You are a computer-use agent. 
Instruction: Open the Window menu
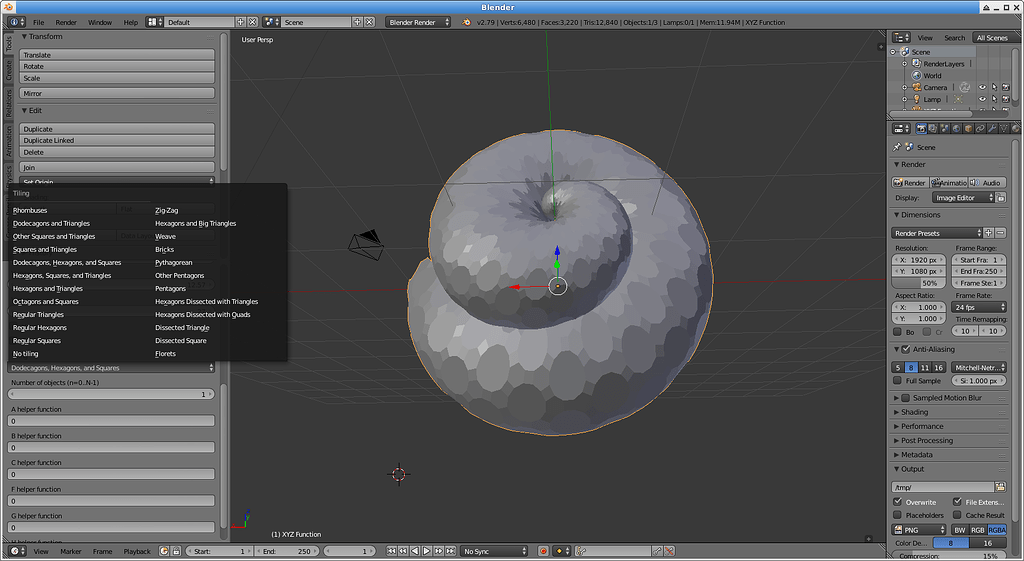click(100, 22)
